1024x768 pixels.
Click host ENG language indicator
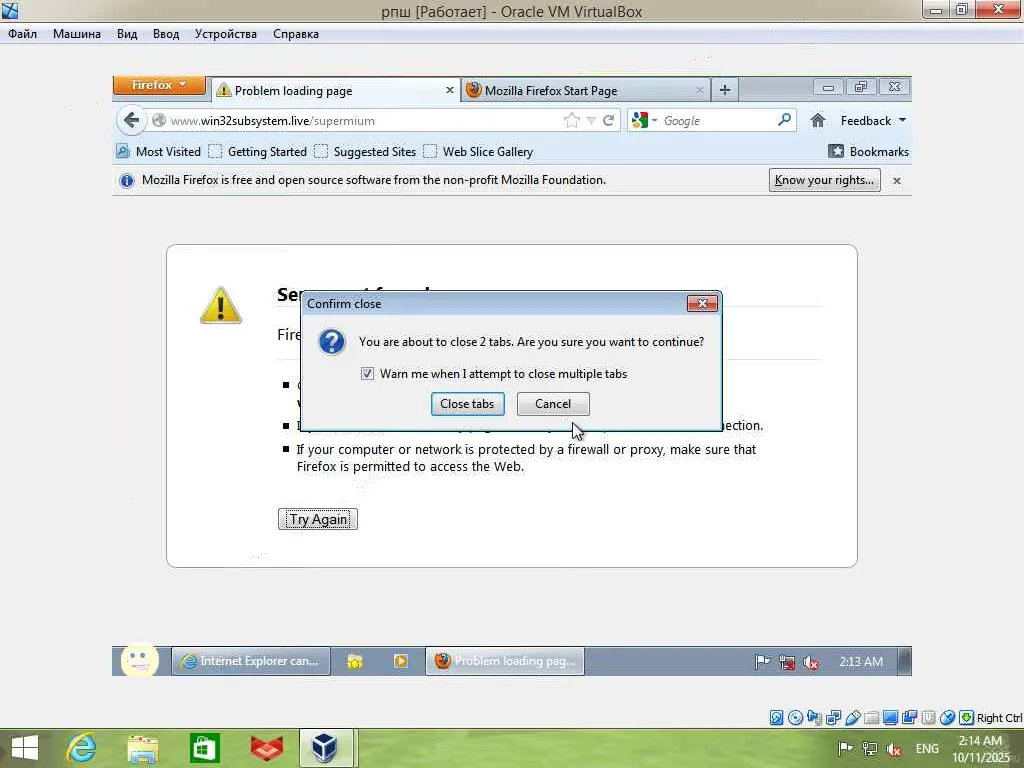pos(927,748)
